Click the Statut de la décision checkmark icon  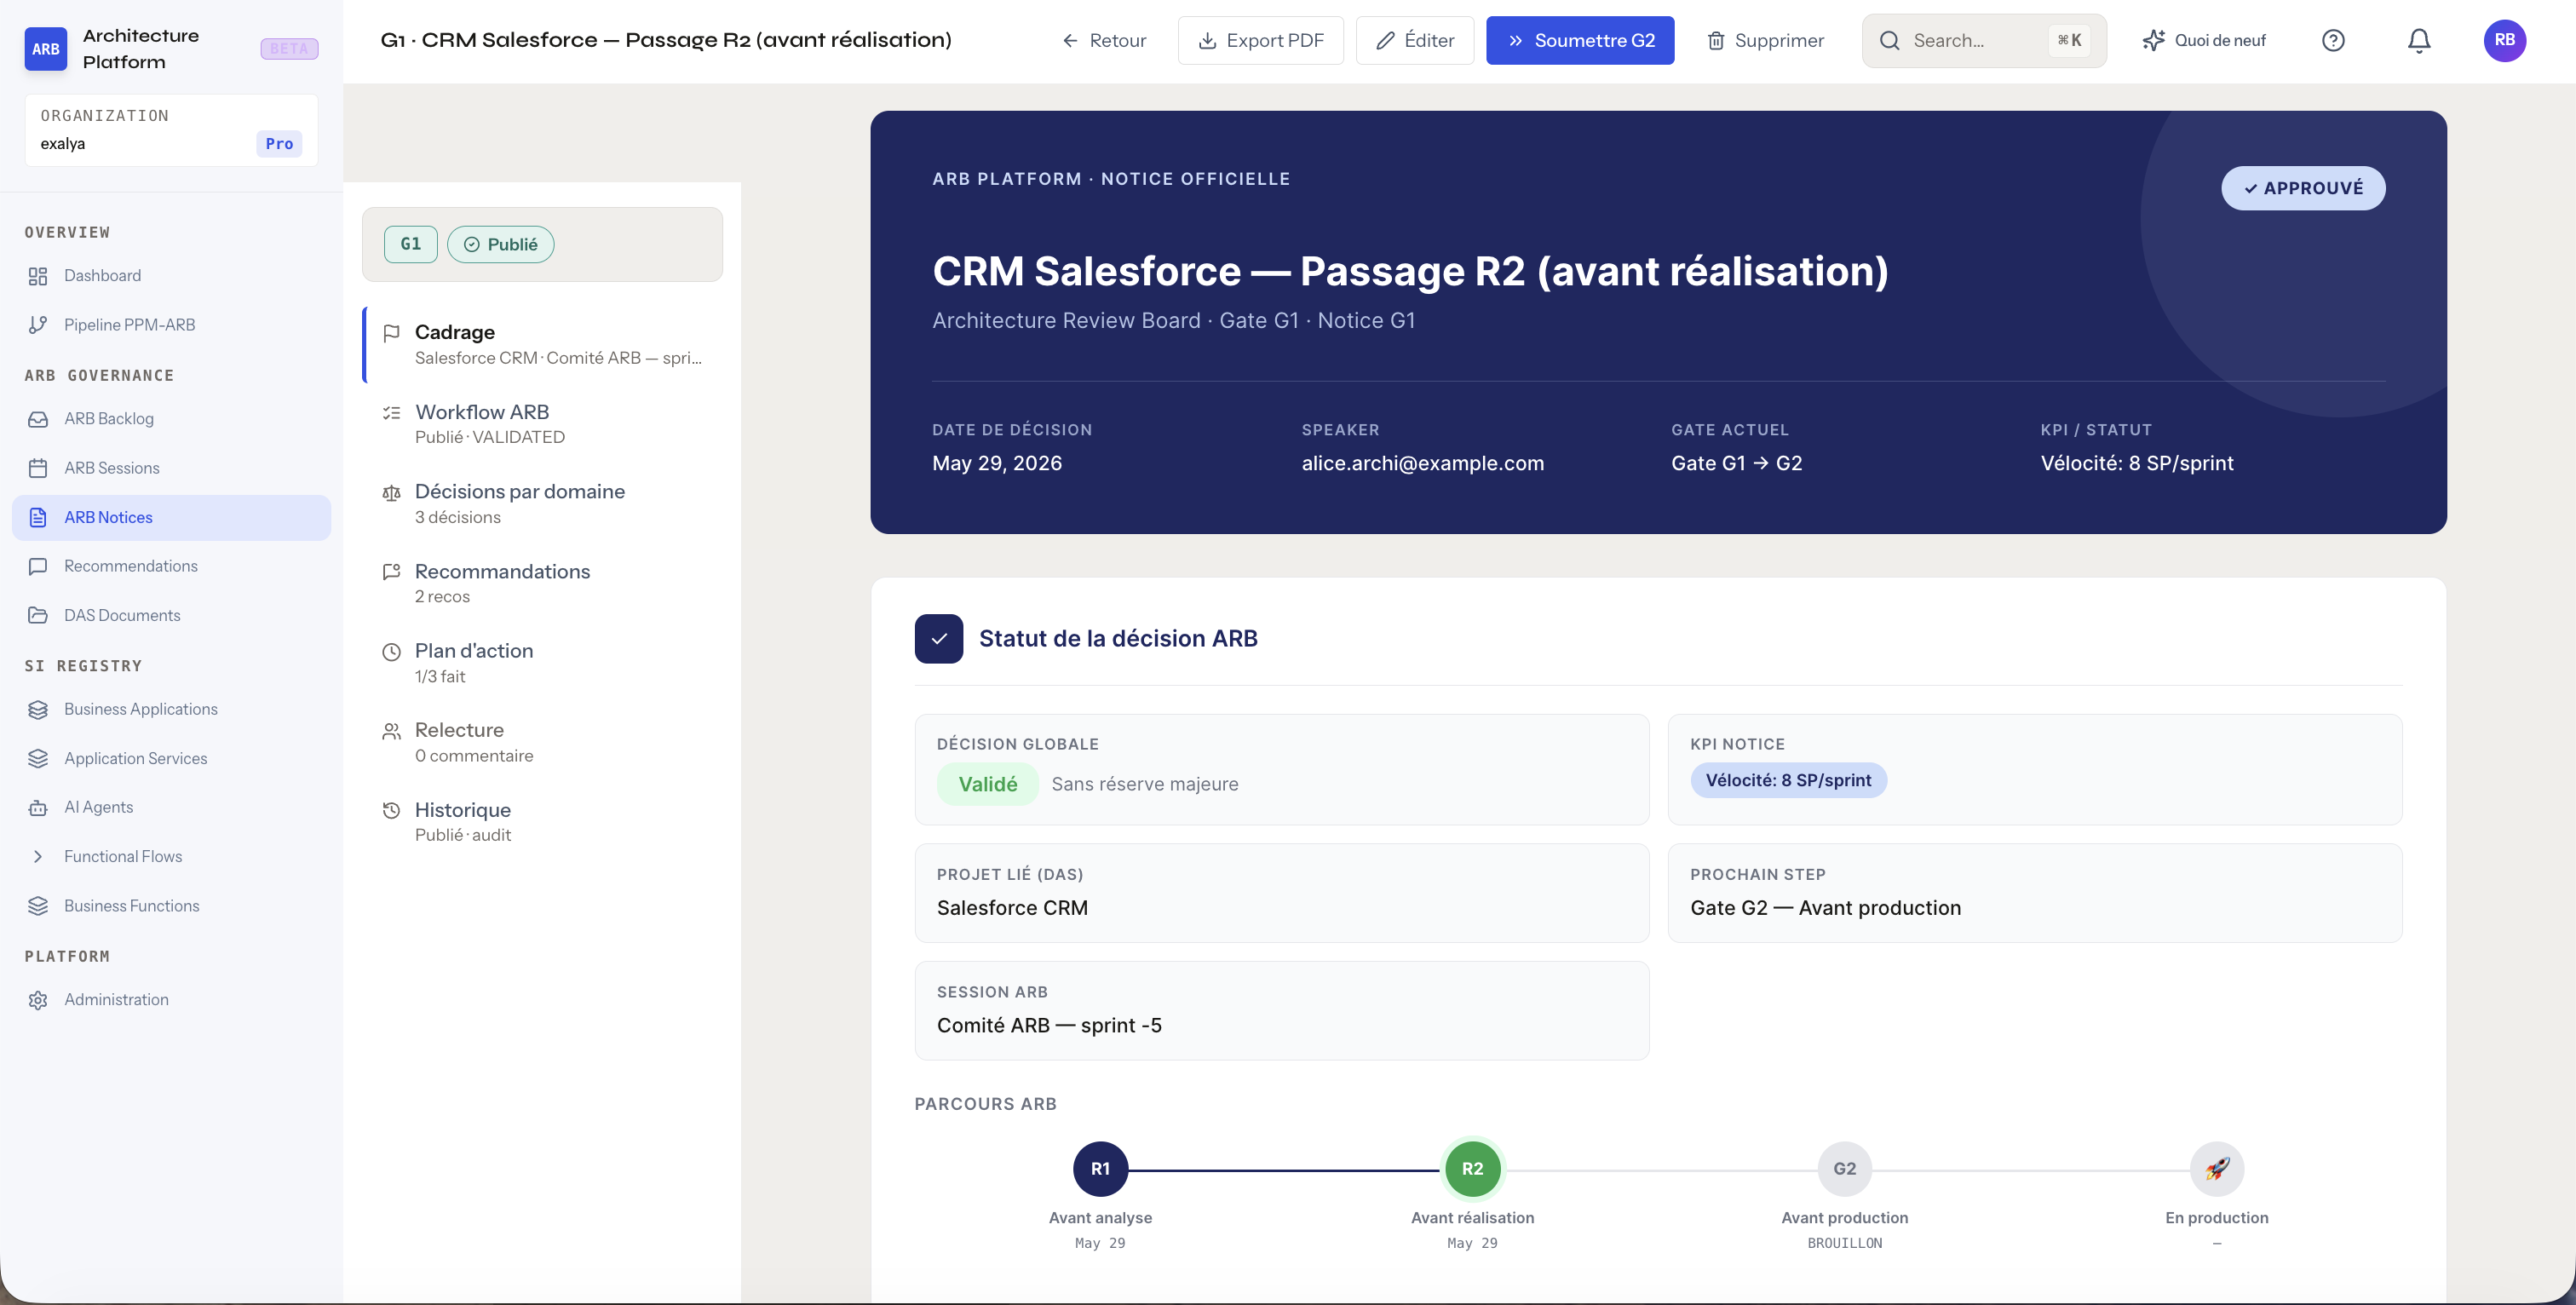[x=939, y=639]
